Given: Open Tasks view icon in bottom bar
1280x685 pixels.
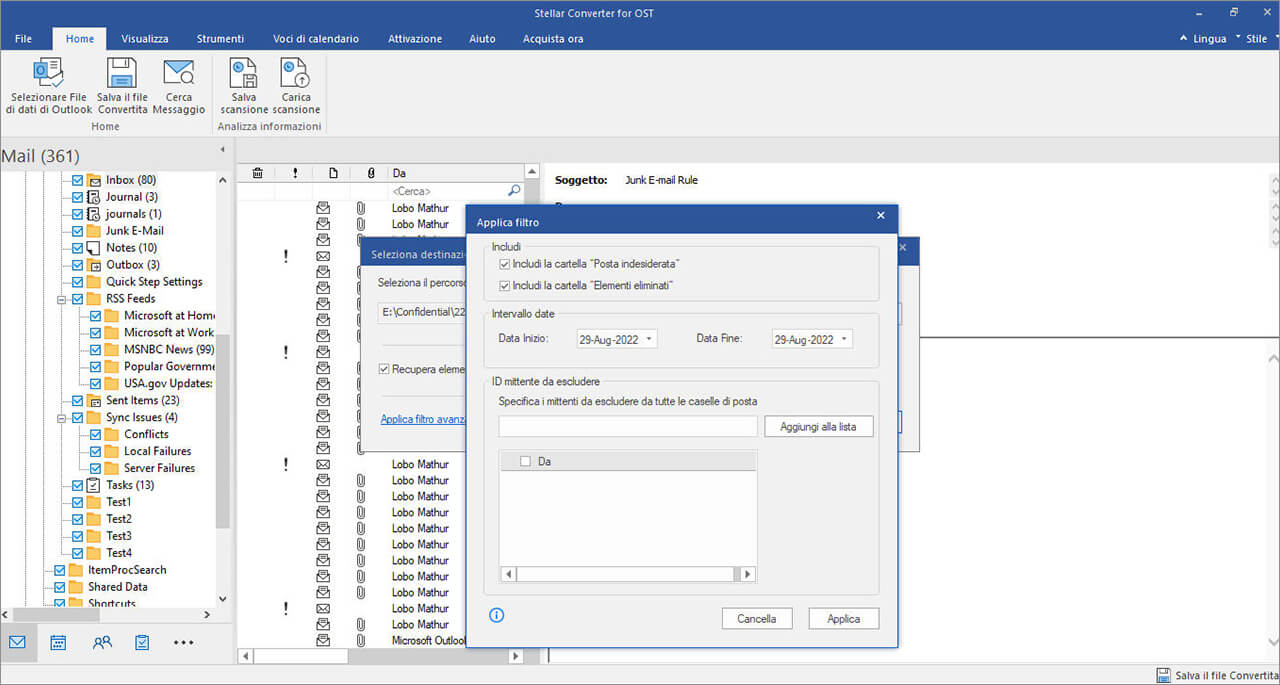Looking at the screenshot, I should coord(142,642).
